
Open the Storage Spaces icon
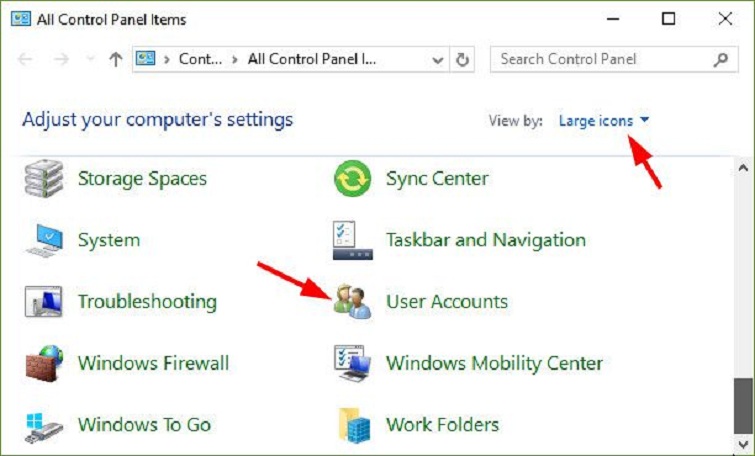(43, 179)
